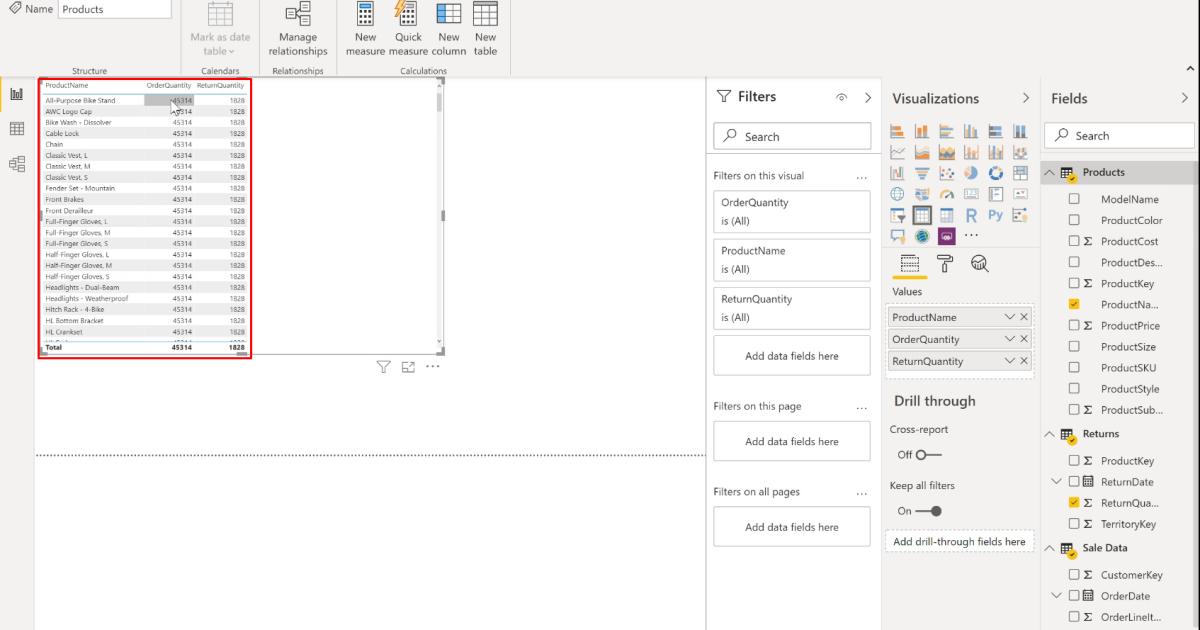This screenshot has width=1200, height=630.
Task: Select the Gauge visualization
Action: (x=947, y=193)
